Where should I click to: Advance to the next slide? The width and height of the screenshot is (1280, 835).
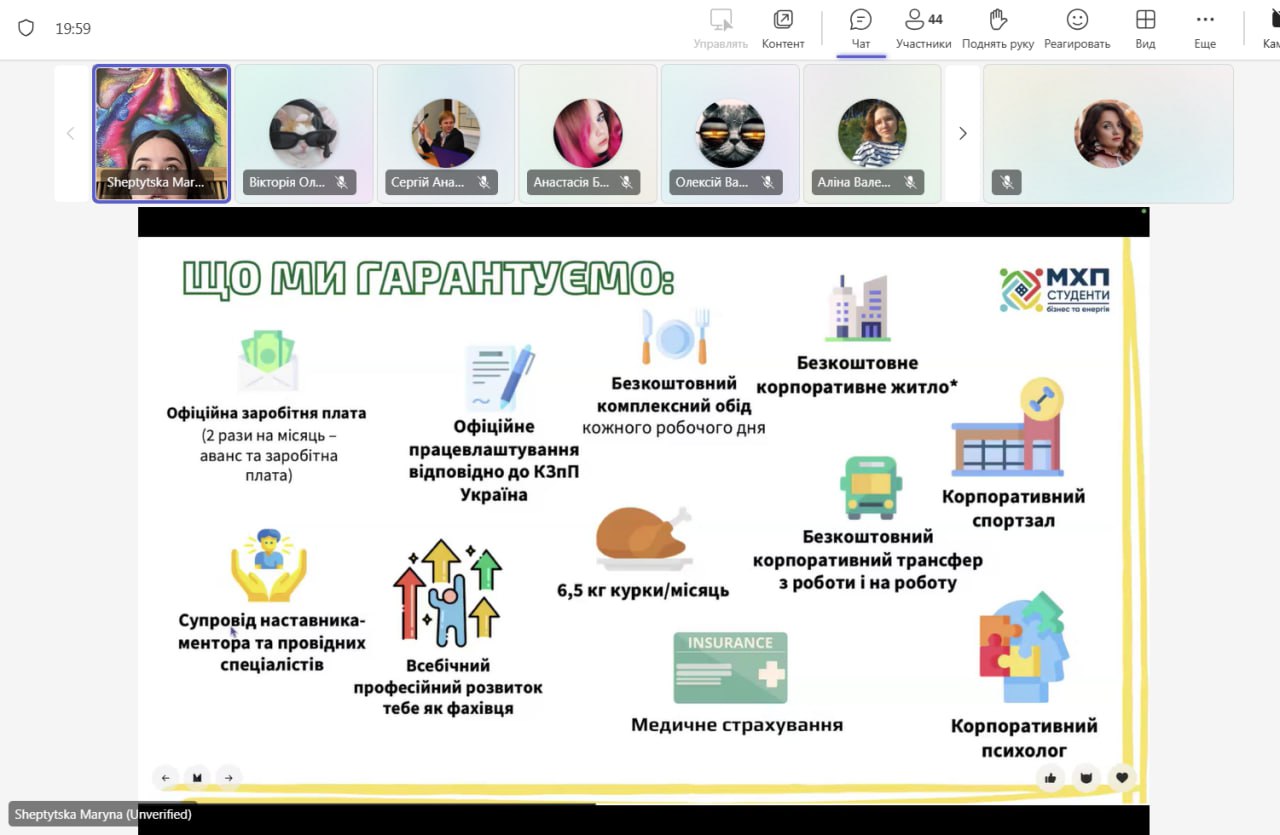229,777
